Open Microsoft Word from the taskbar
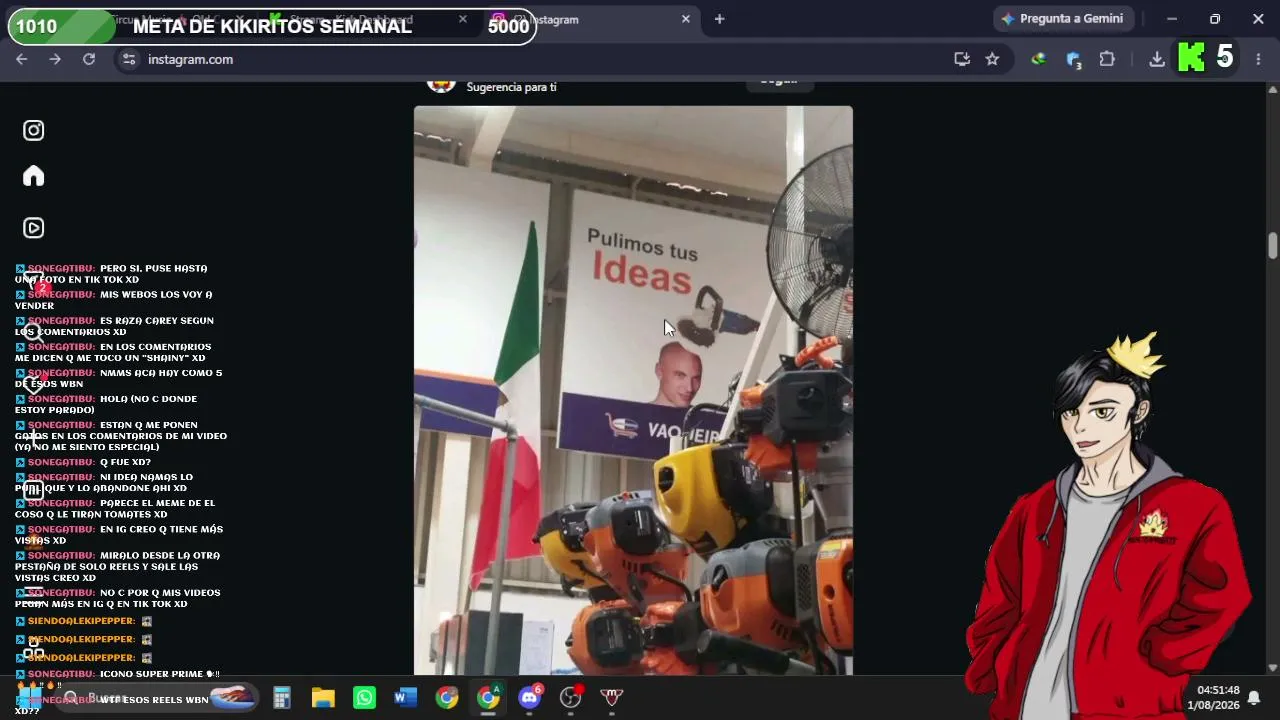Screen dimensions: 1280x720 tap(405, 697)
